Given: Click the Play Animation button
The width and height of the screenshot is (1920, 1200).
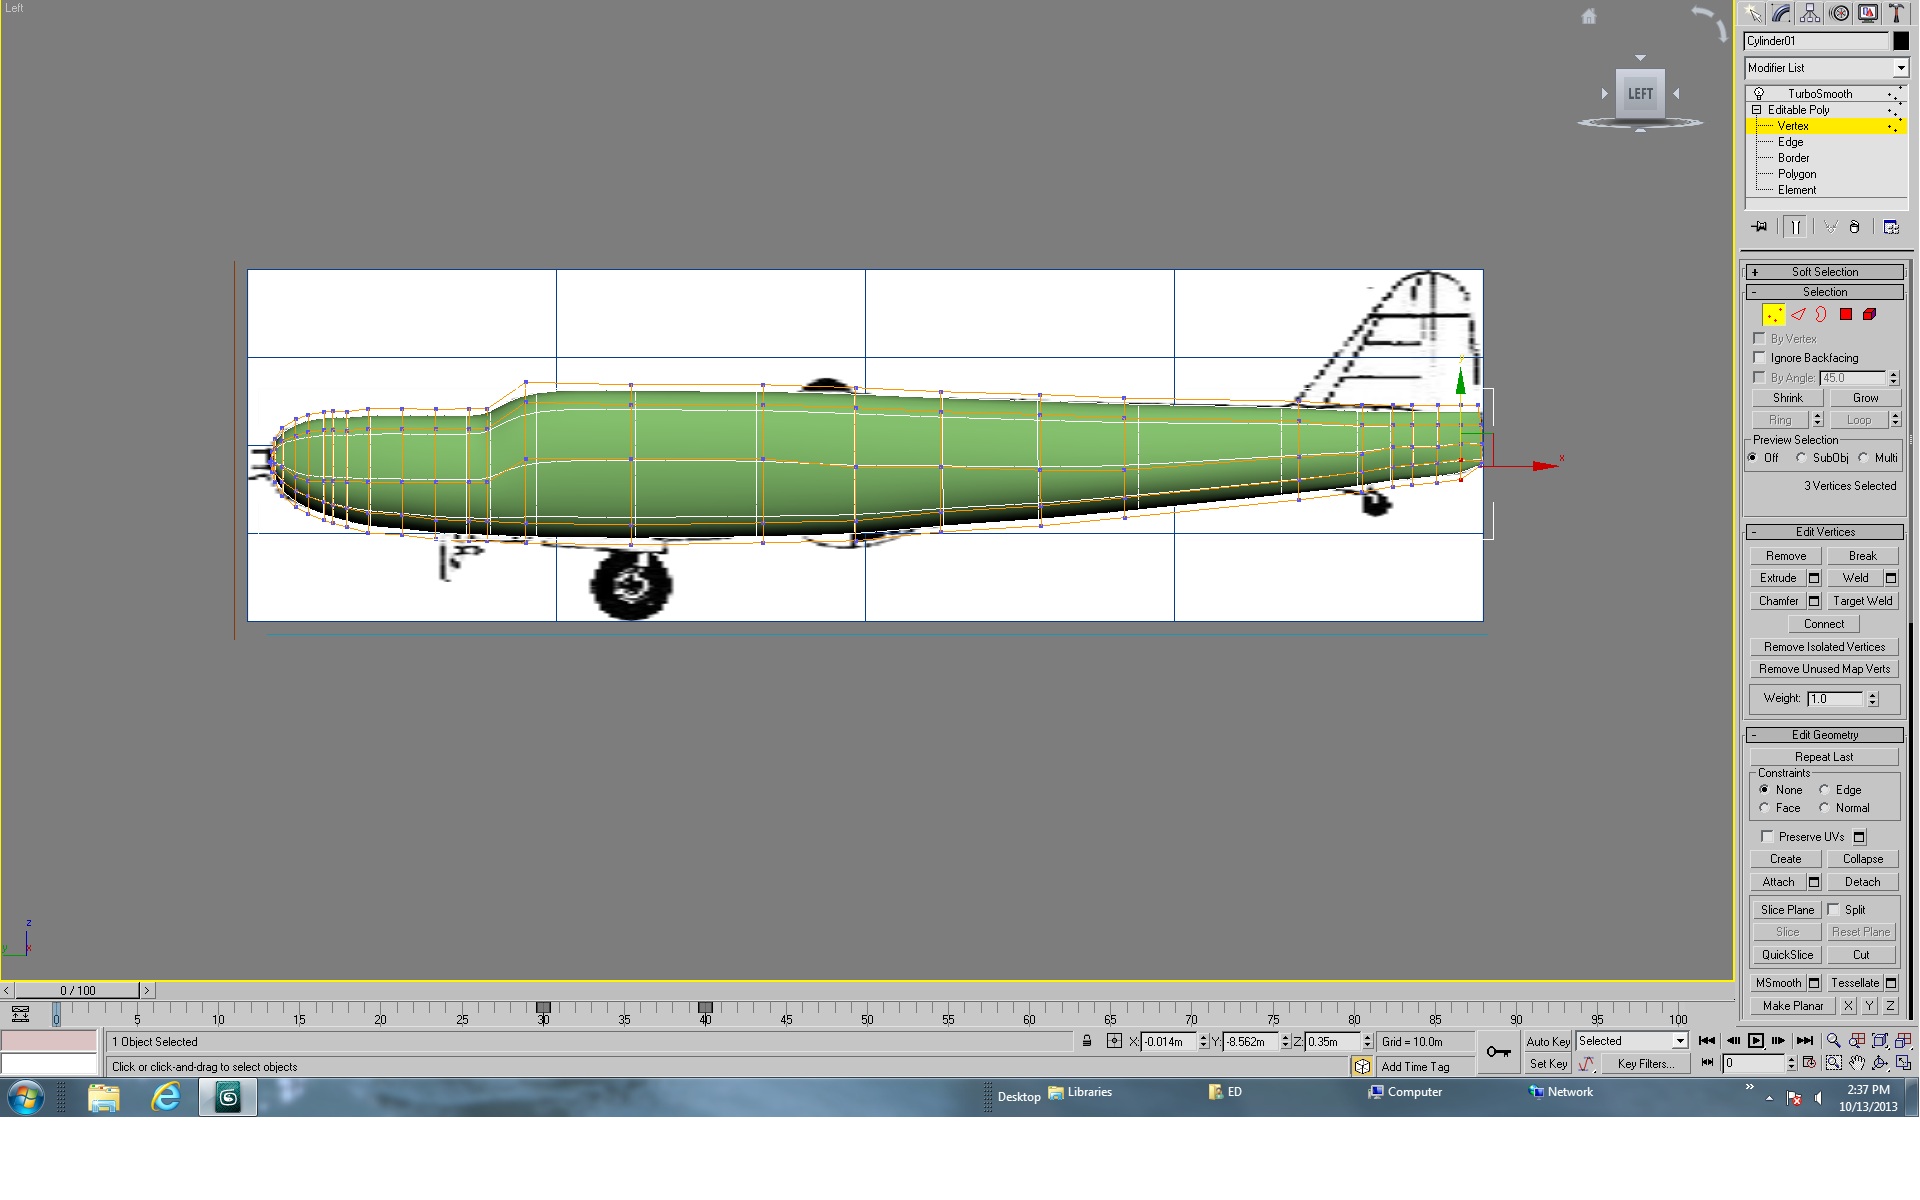Looking at the screenshot, I should (x=1756, y=1041).
